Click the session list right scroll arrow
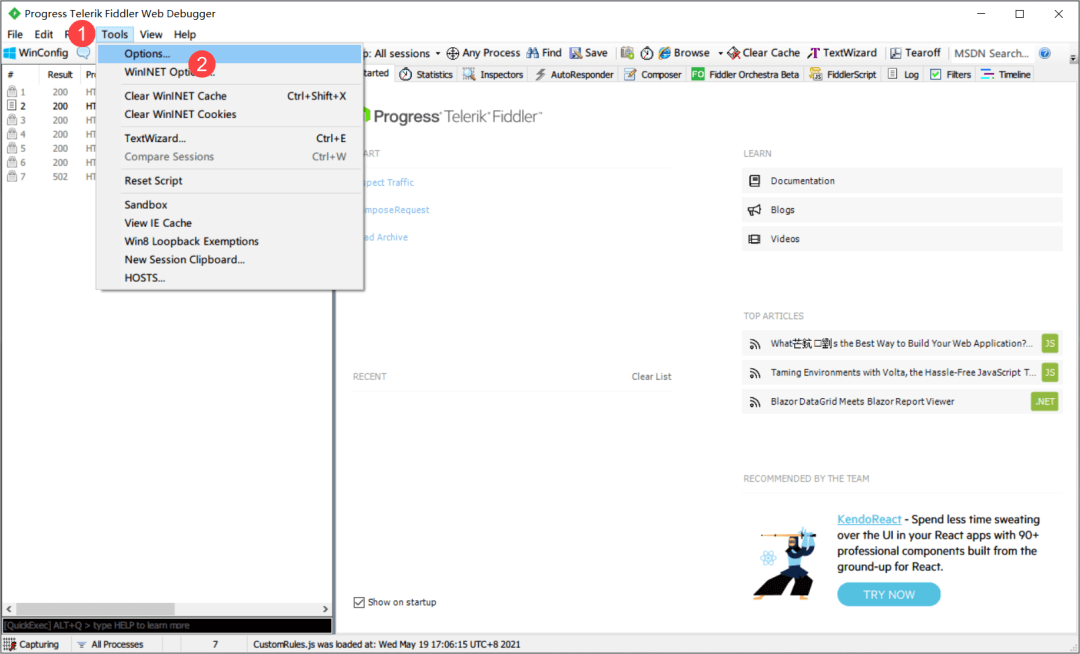This screenshot has height=654, width=1080. tap(325, 609)
